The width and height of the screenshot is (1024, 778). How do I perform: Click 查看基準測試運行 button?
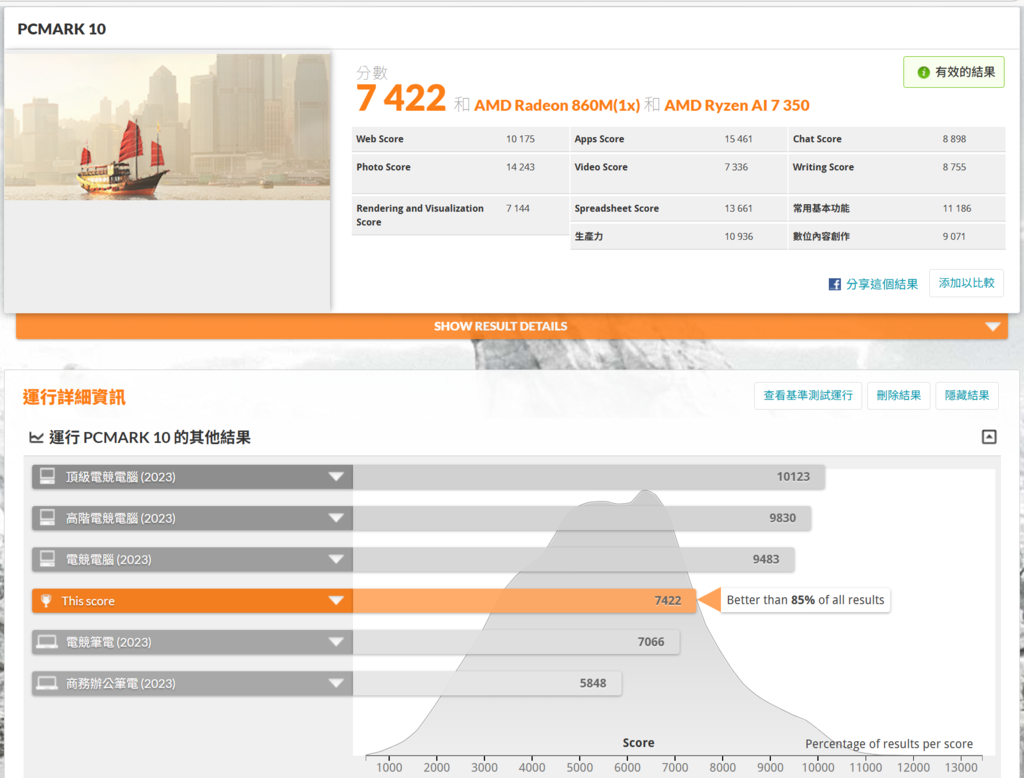(x=808, y=396)
